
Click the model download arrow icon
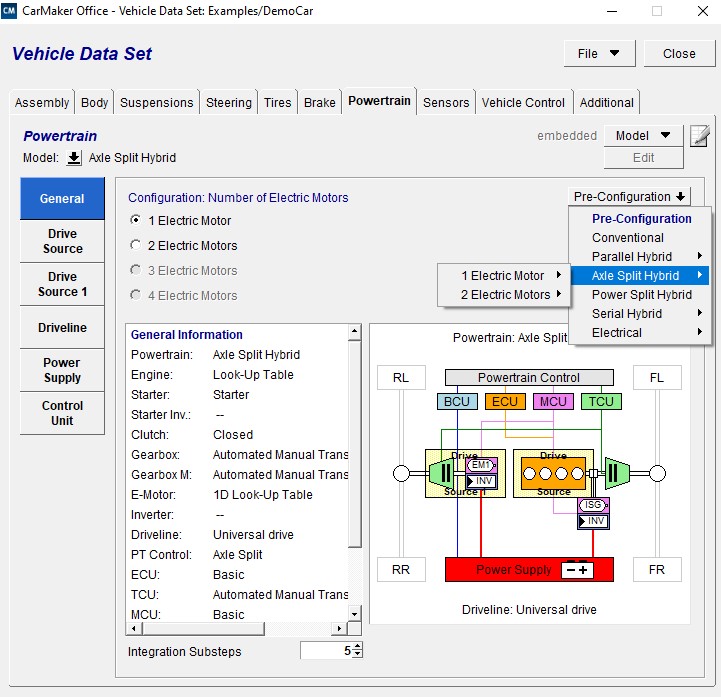click(x=74, y=158)
